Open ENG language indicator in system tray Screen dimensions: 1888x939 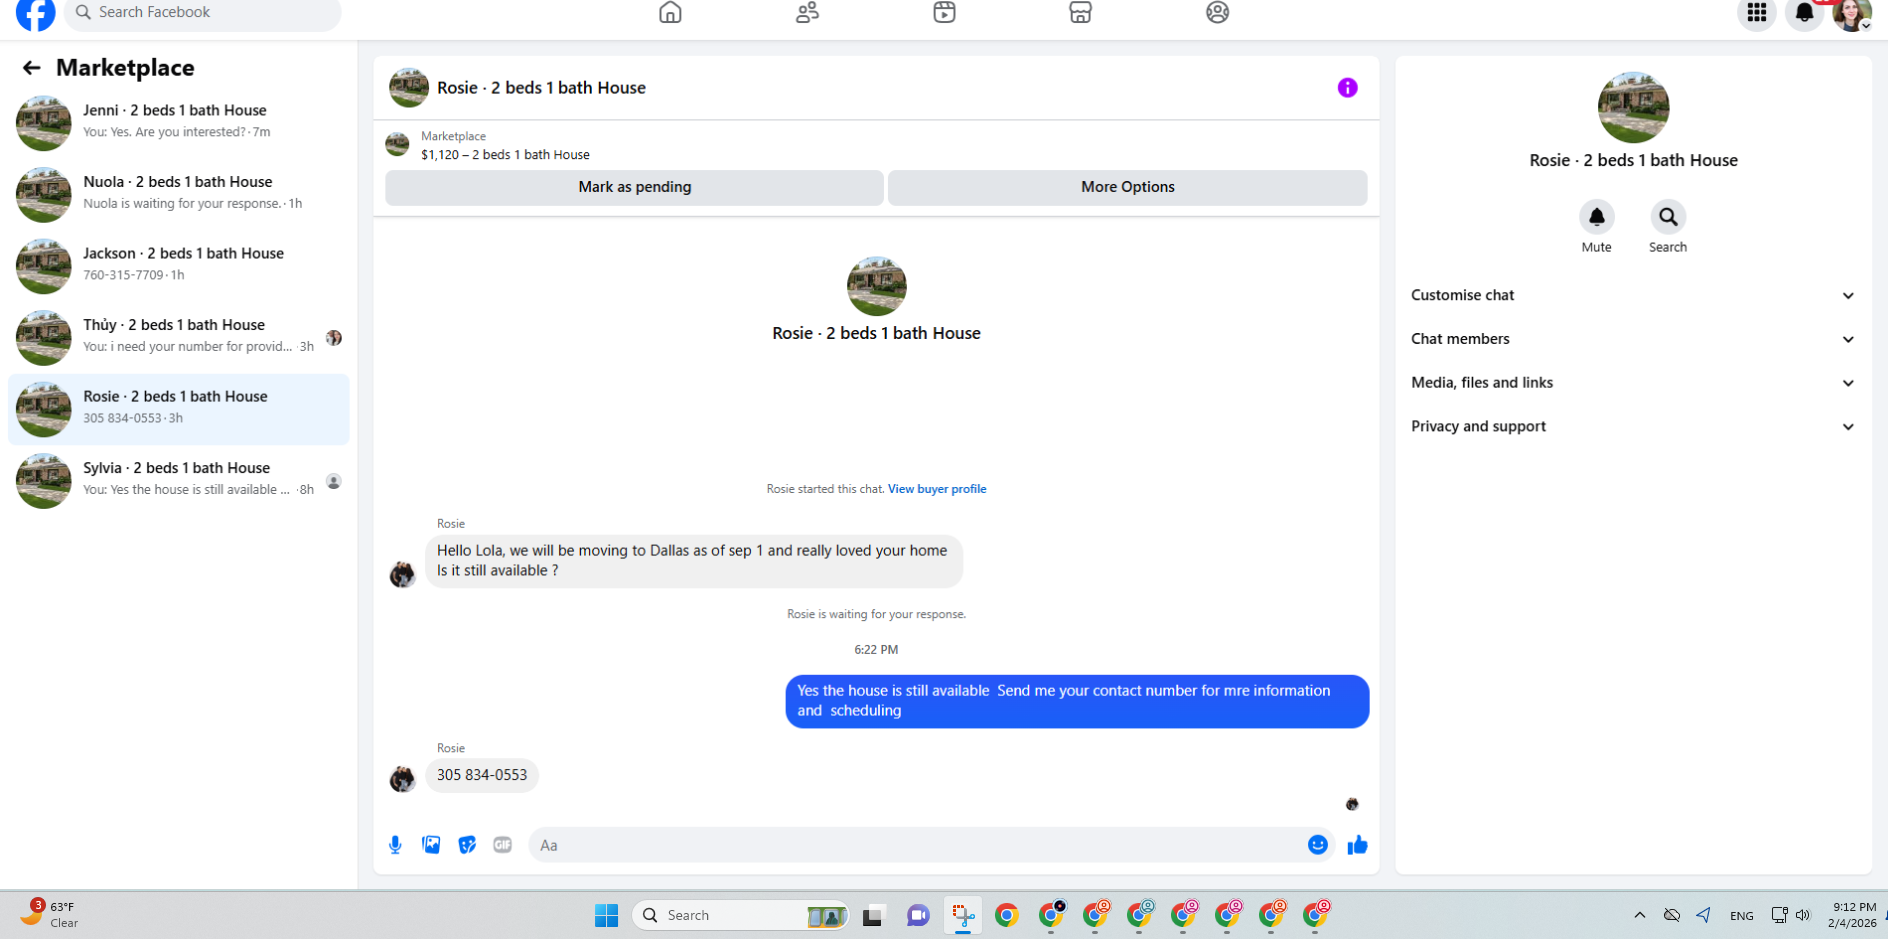1741,915
